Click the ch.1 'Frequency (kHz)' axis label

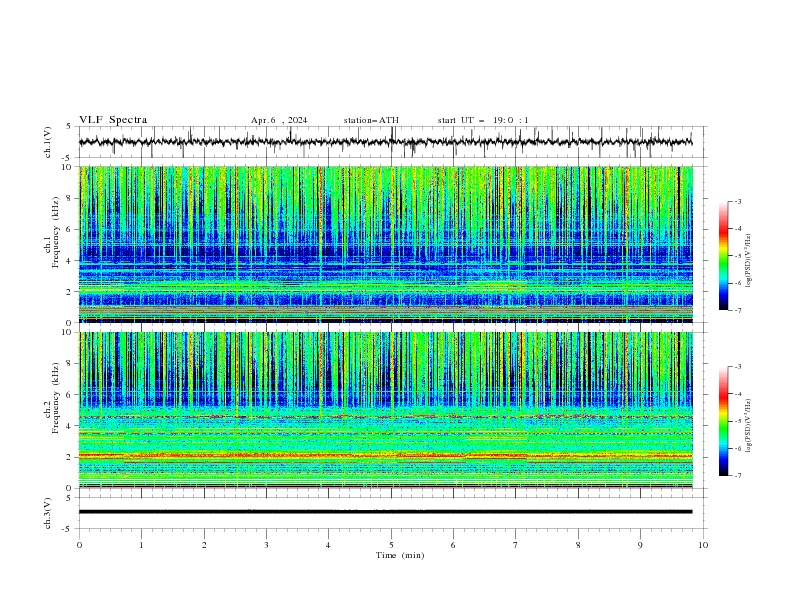click(56, 232)
